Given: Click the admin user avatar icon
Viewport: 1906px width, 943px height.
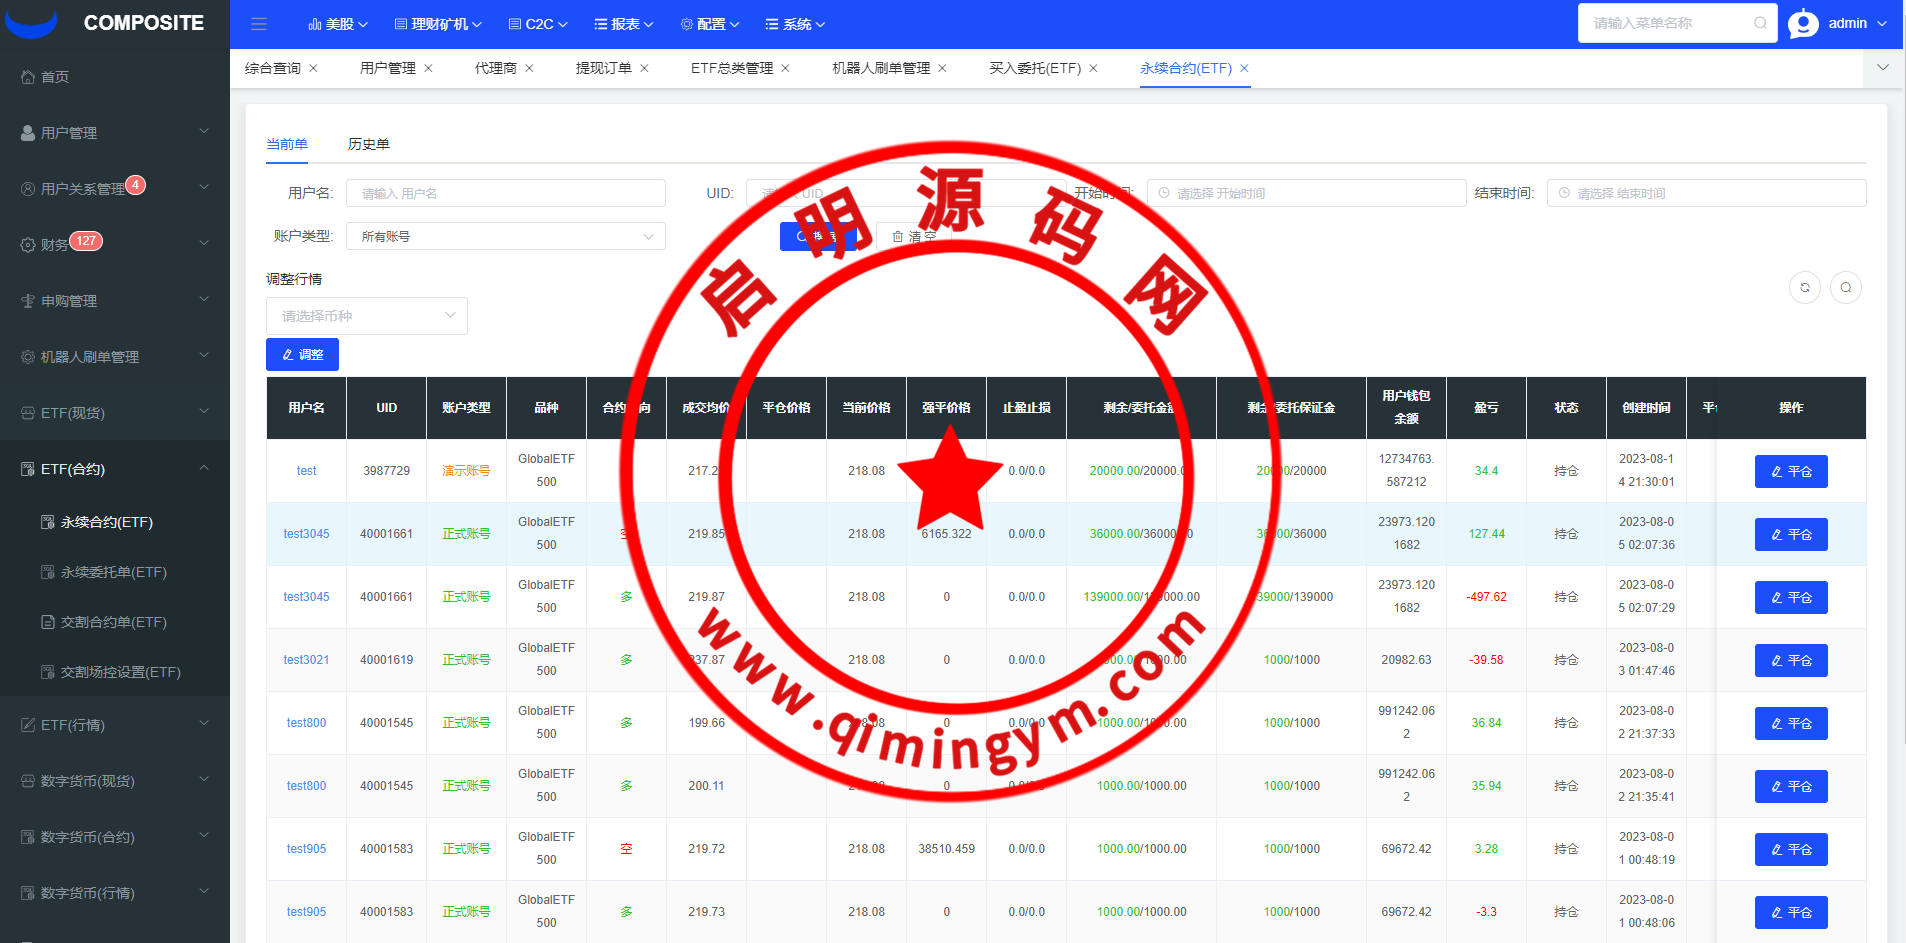Looking at the screenshot, I should click(x=1803, y=23).
